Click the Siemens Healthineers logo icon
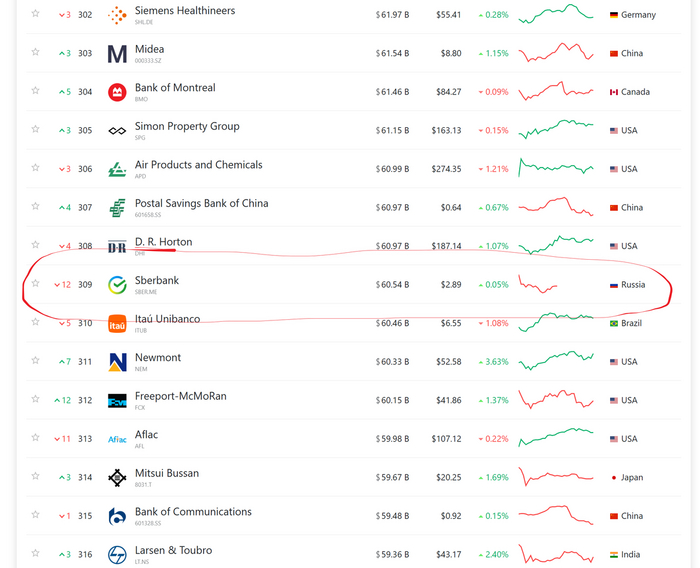The width and height of the screenshot is (700, 568). click(117, 15)
